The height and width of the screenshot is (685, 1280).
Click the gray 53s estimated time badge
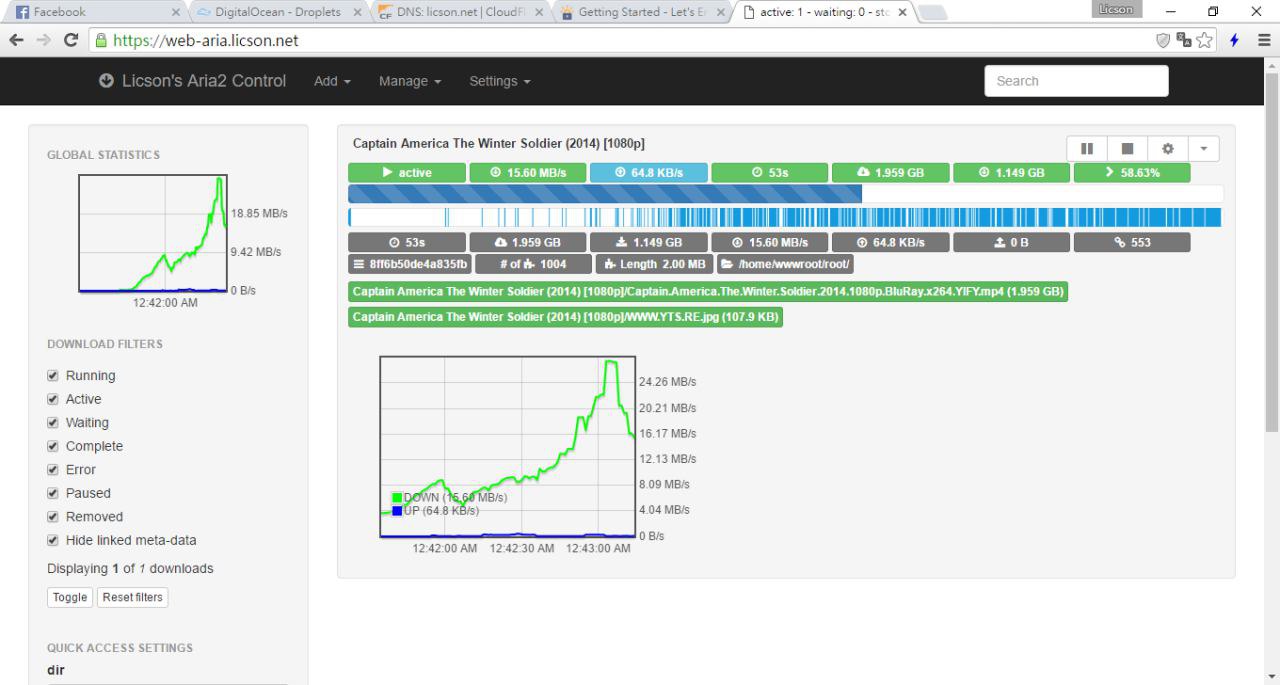click(x=407, y=242)
